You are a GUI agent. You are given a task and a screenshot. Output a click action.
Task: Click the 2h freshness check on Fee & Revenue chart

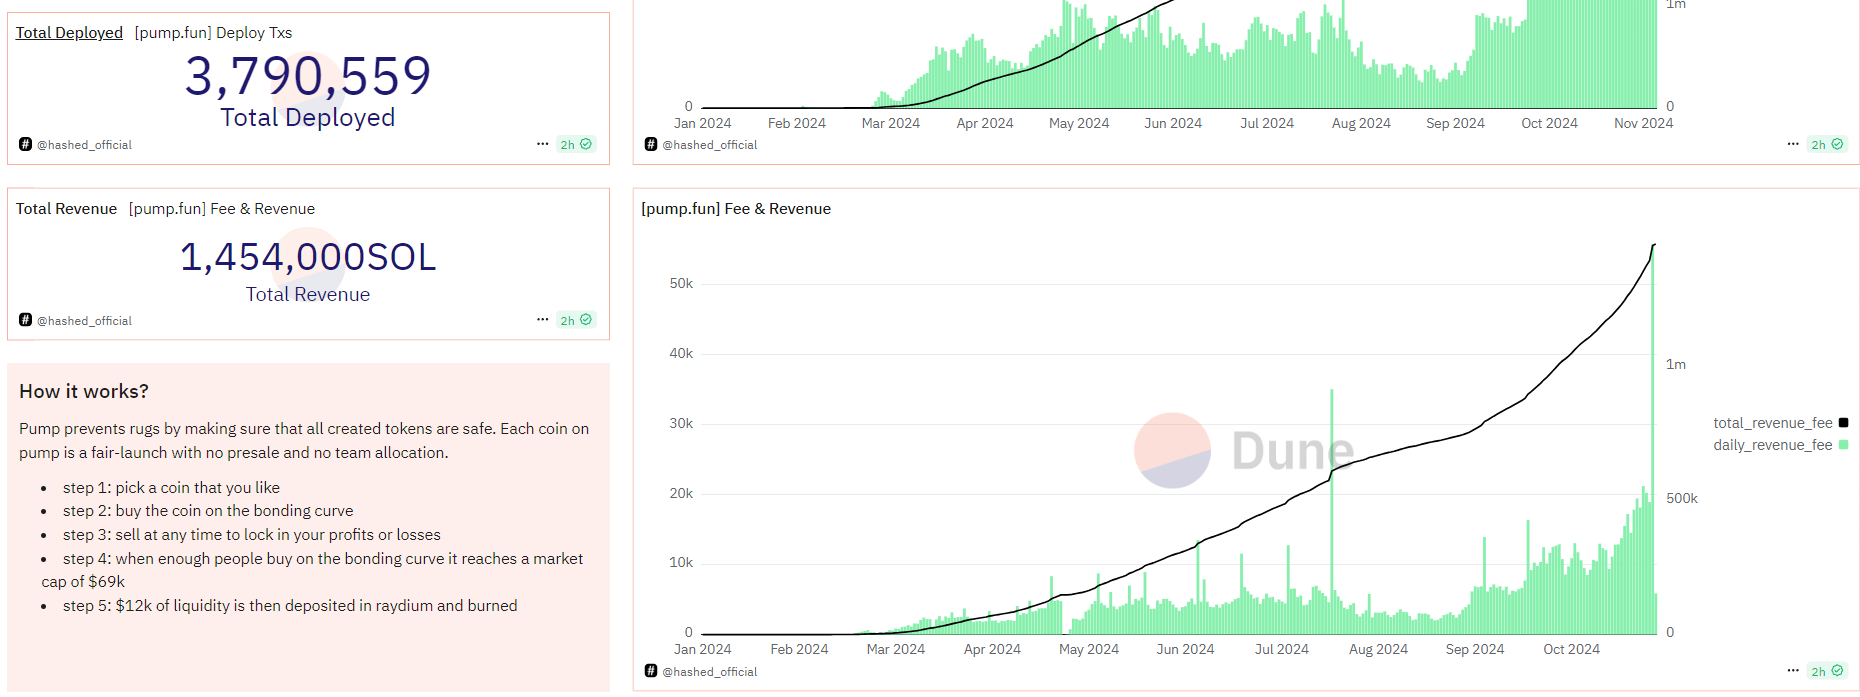1827,671
